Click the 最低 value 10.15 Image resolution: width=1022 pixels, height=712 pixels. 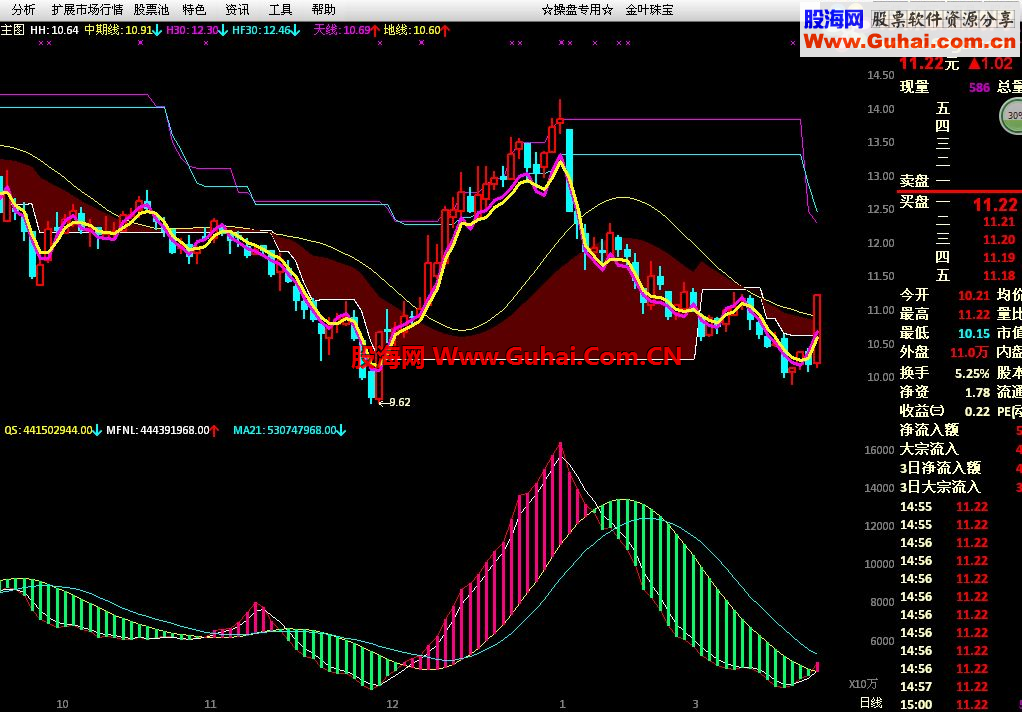click(974, 334)
